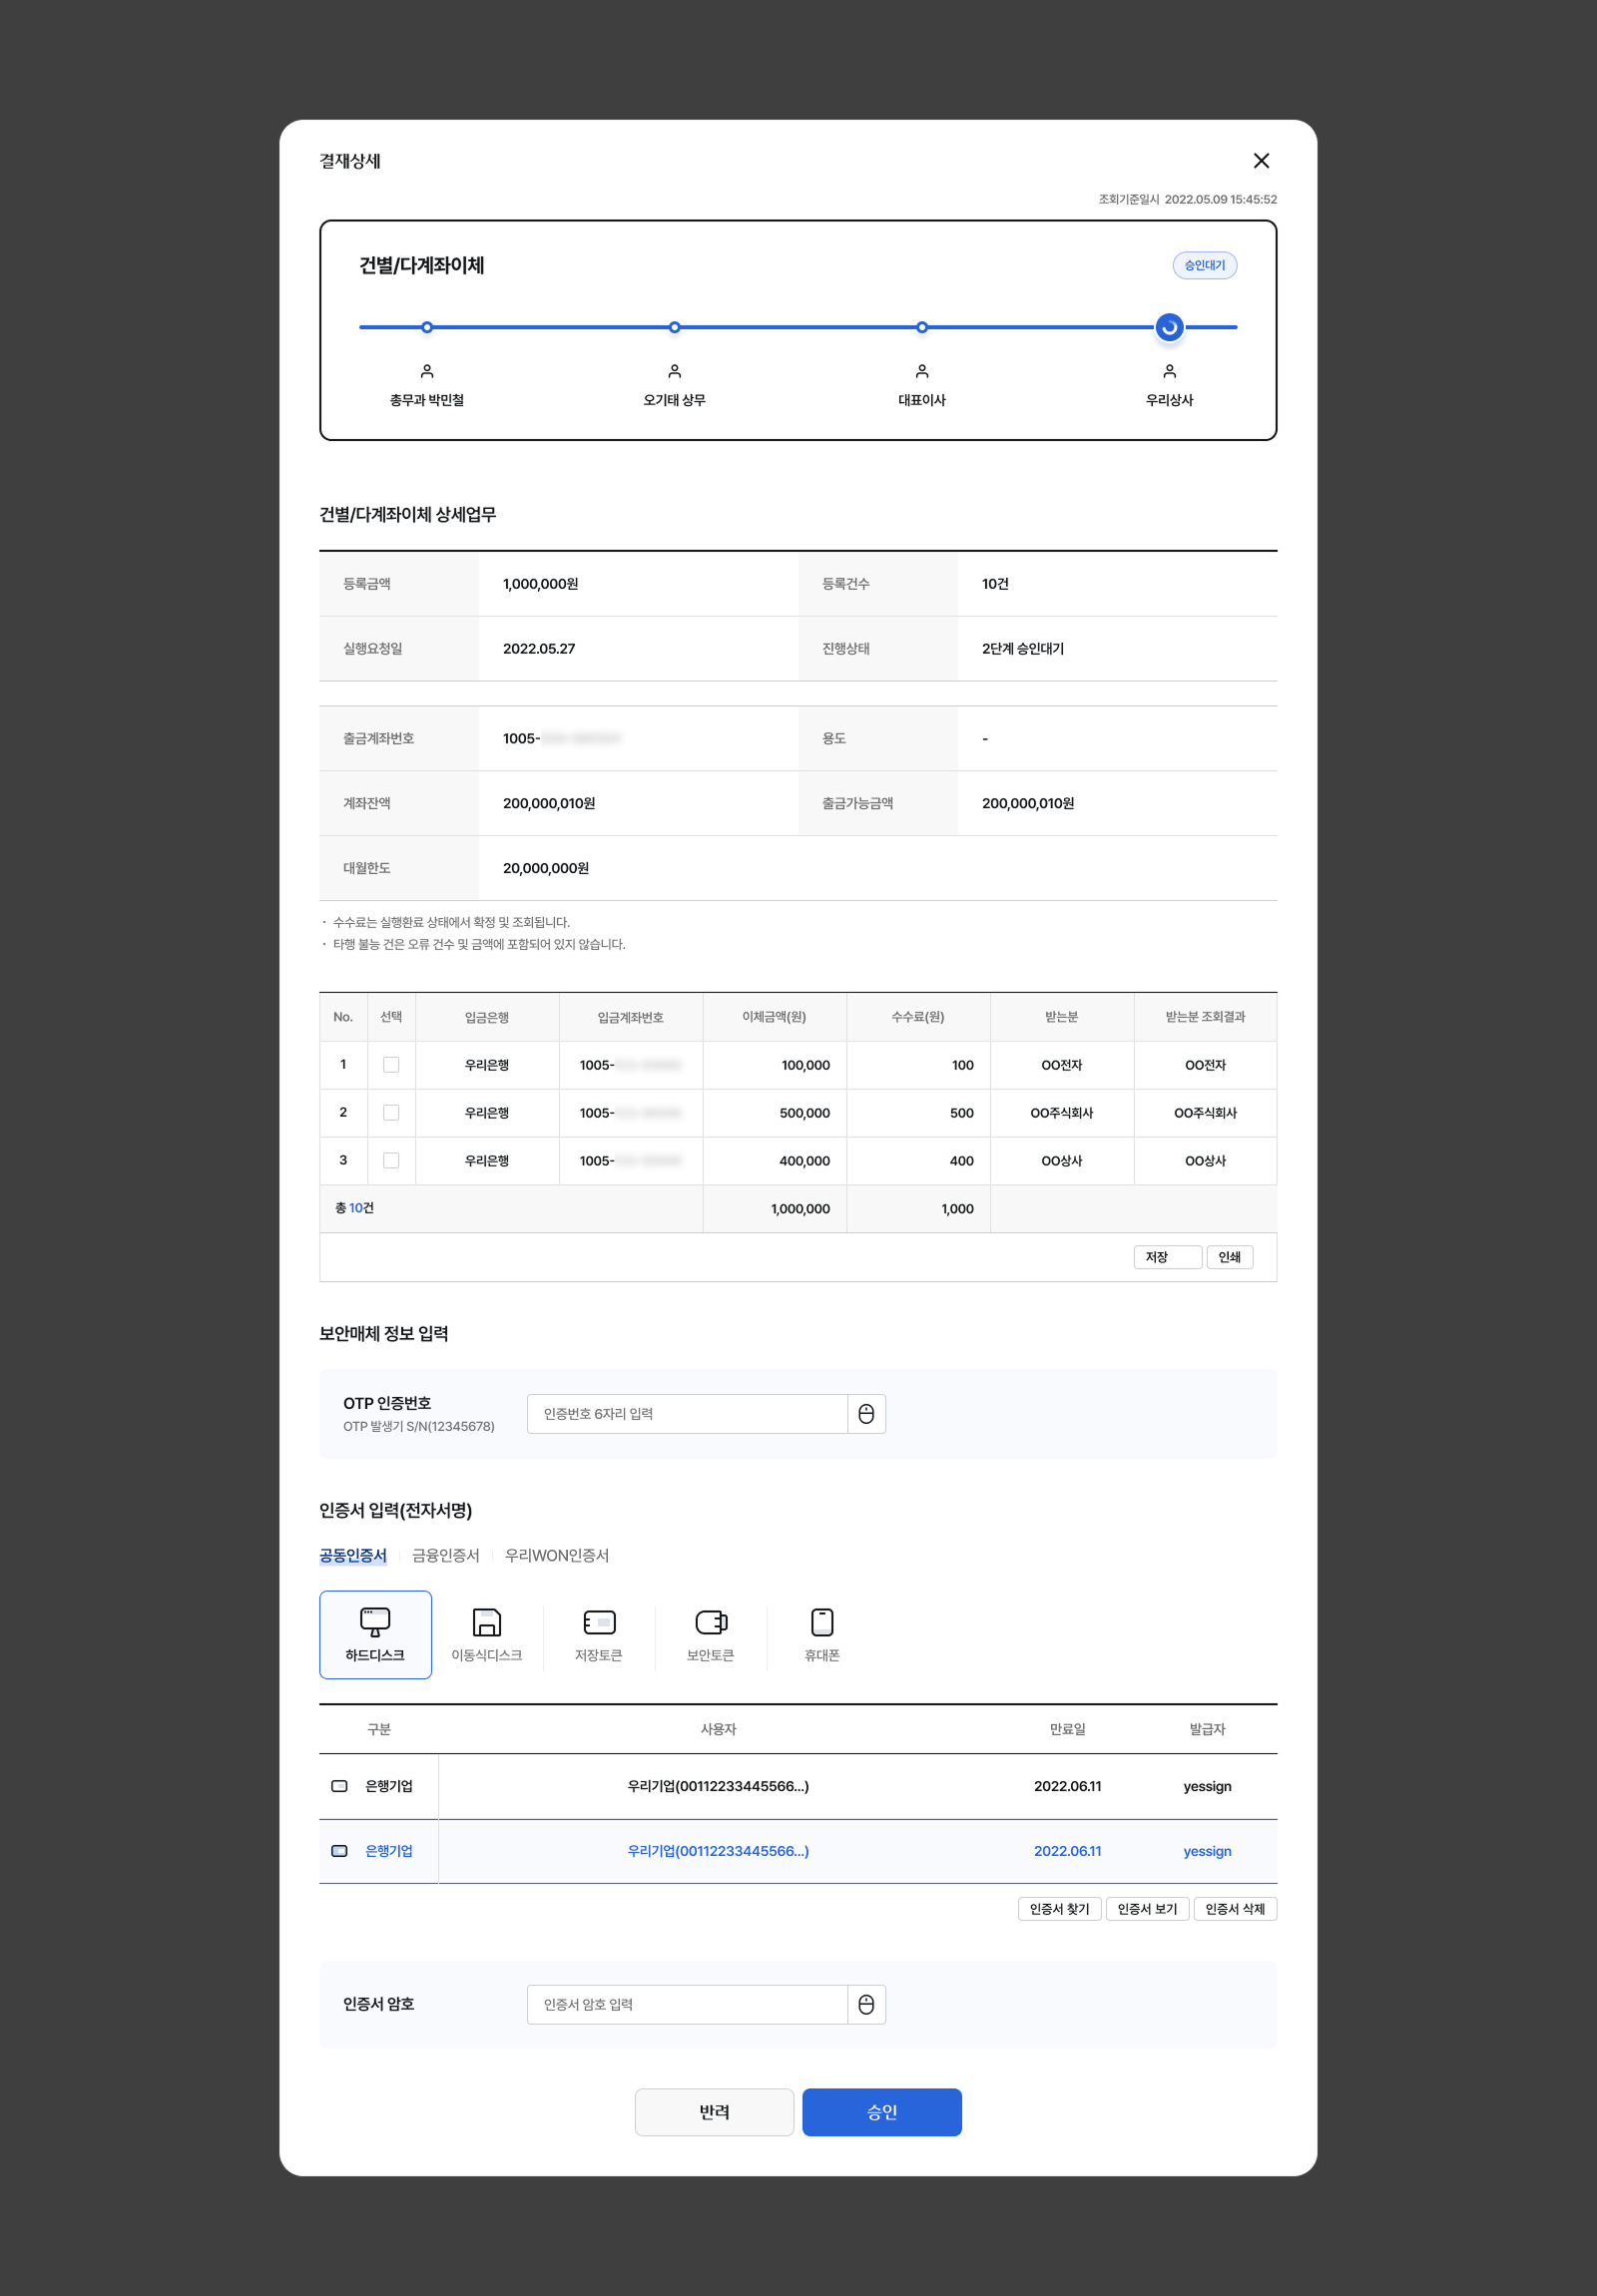Open virtual keypad for OTP 인증번호

[866, 1413]
